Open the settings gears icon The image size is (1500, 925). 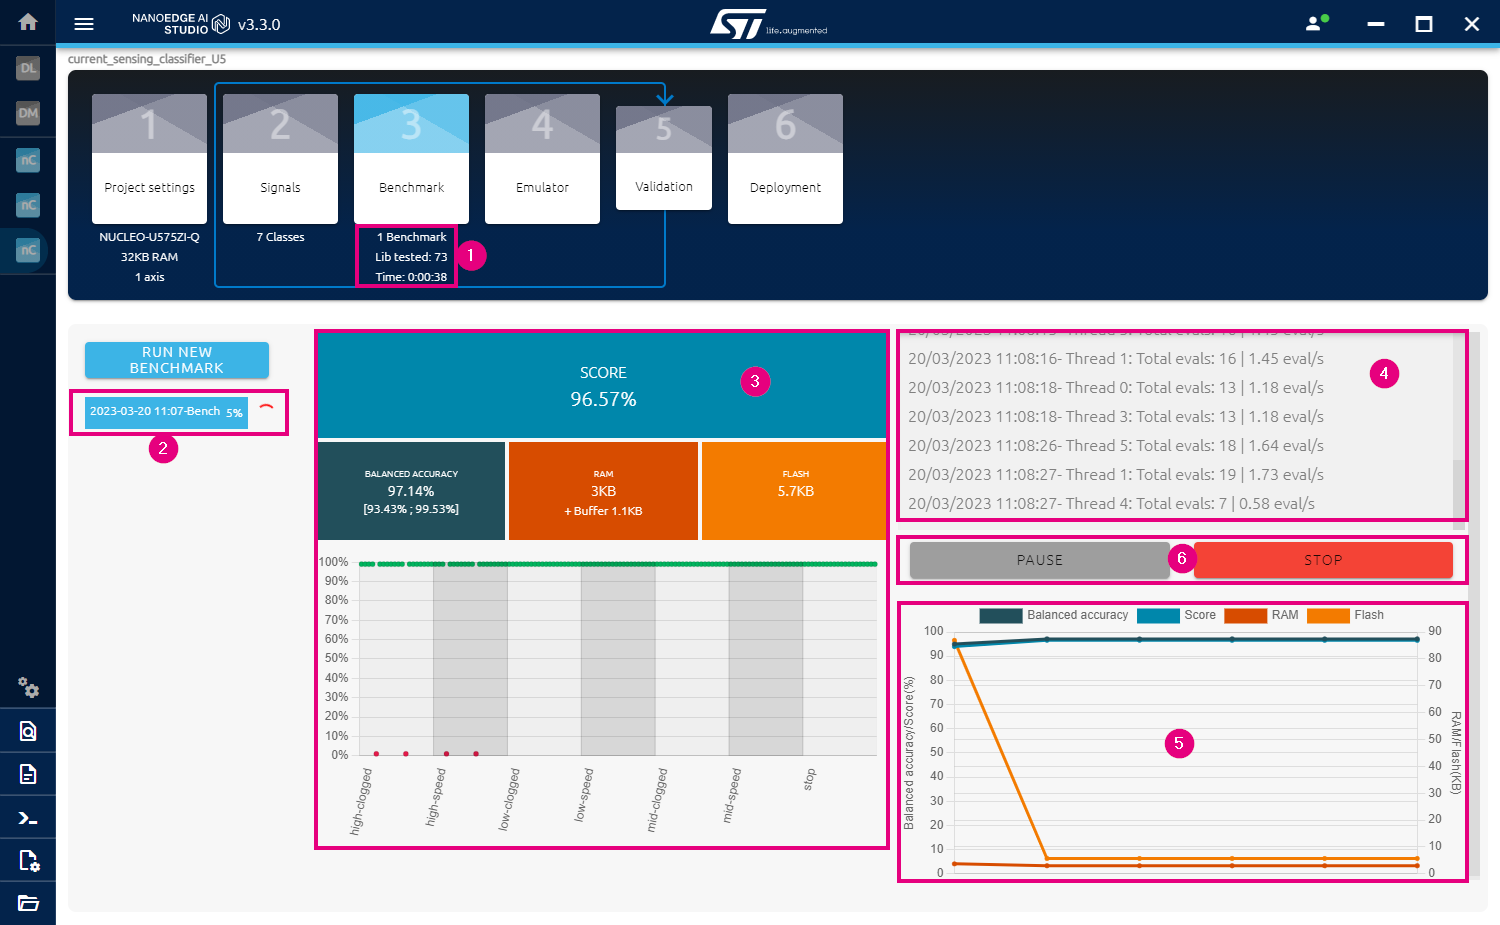(x=28, y=687)
